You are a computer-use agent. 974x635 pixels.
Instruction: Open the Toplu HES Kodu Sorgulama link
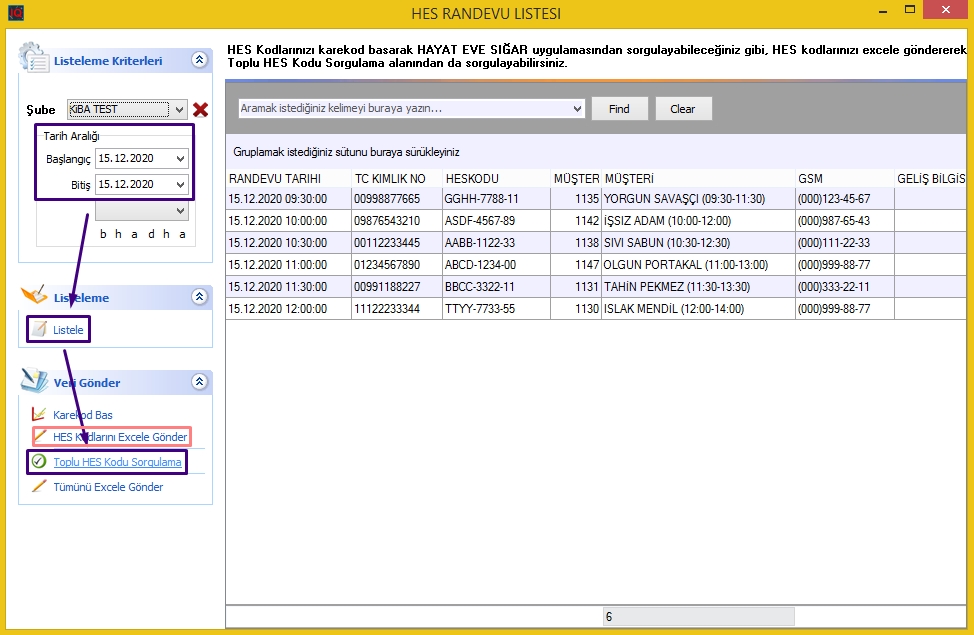117,462
